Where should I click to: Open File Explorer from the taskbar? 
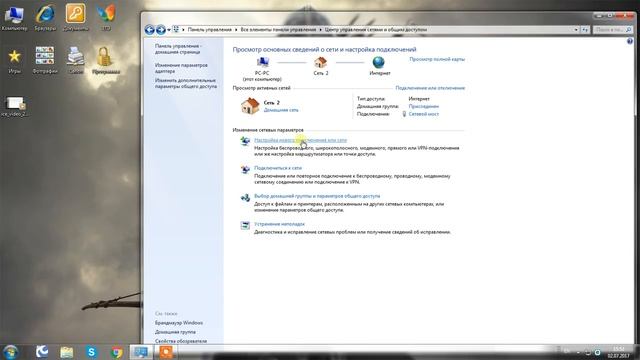tap(67, 352)
